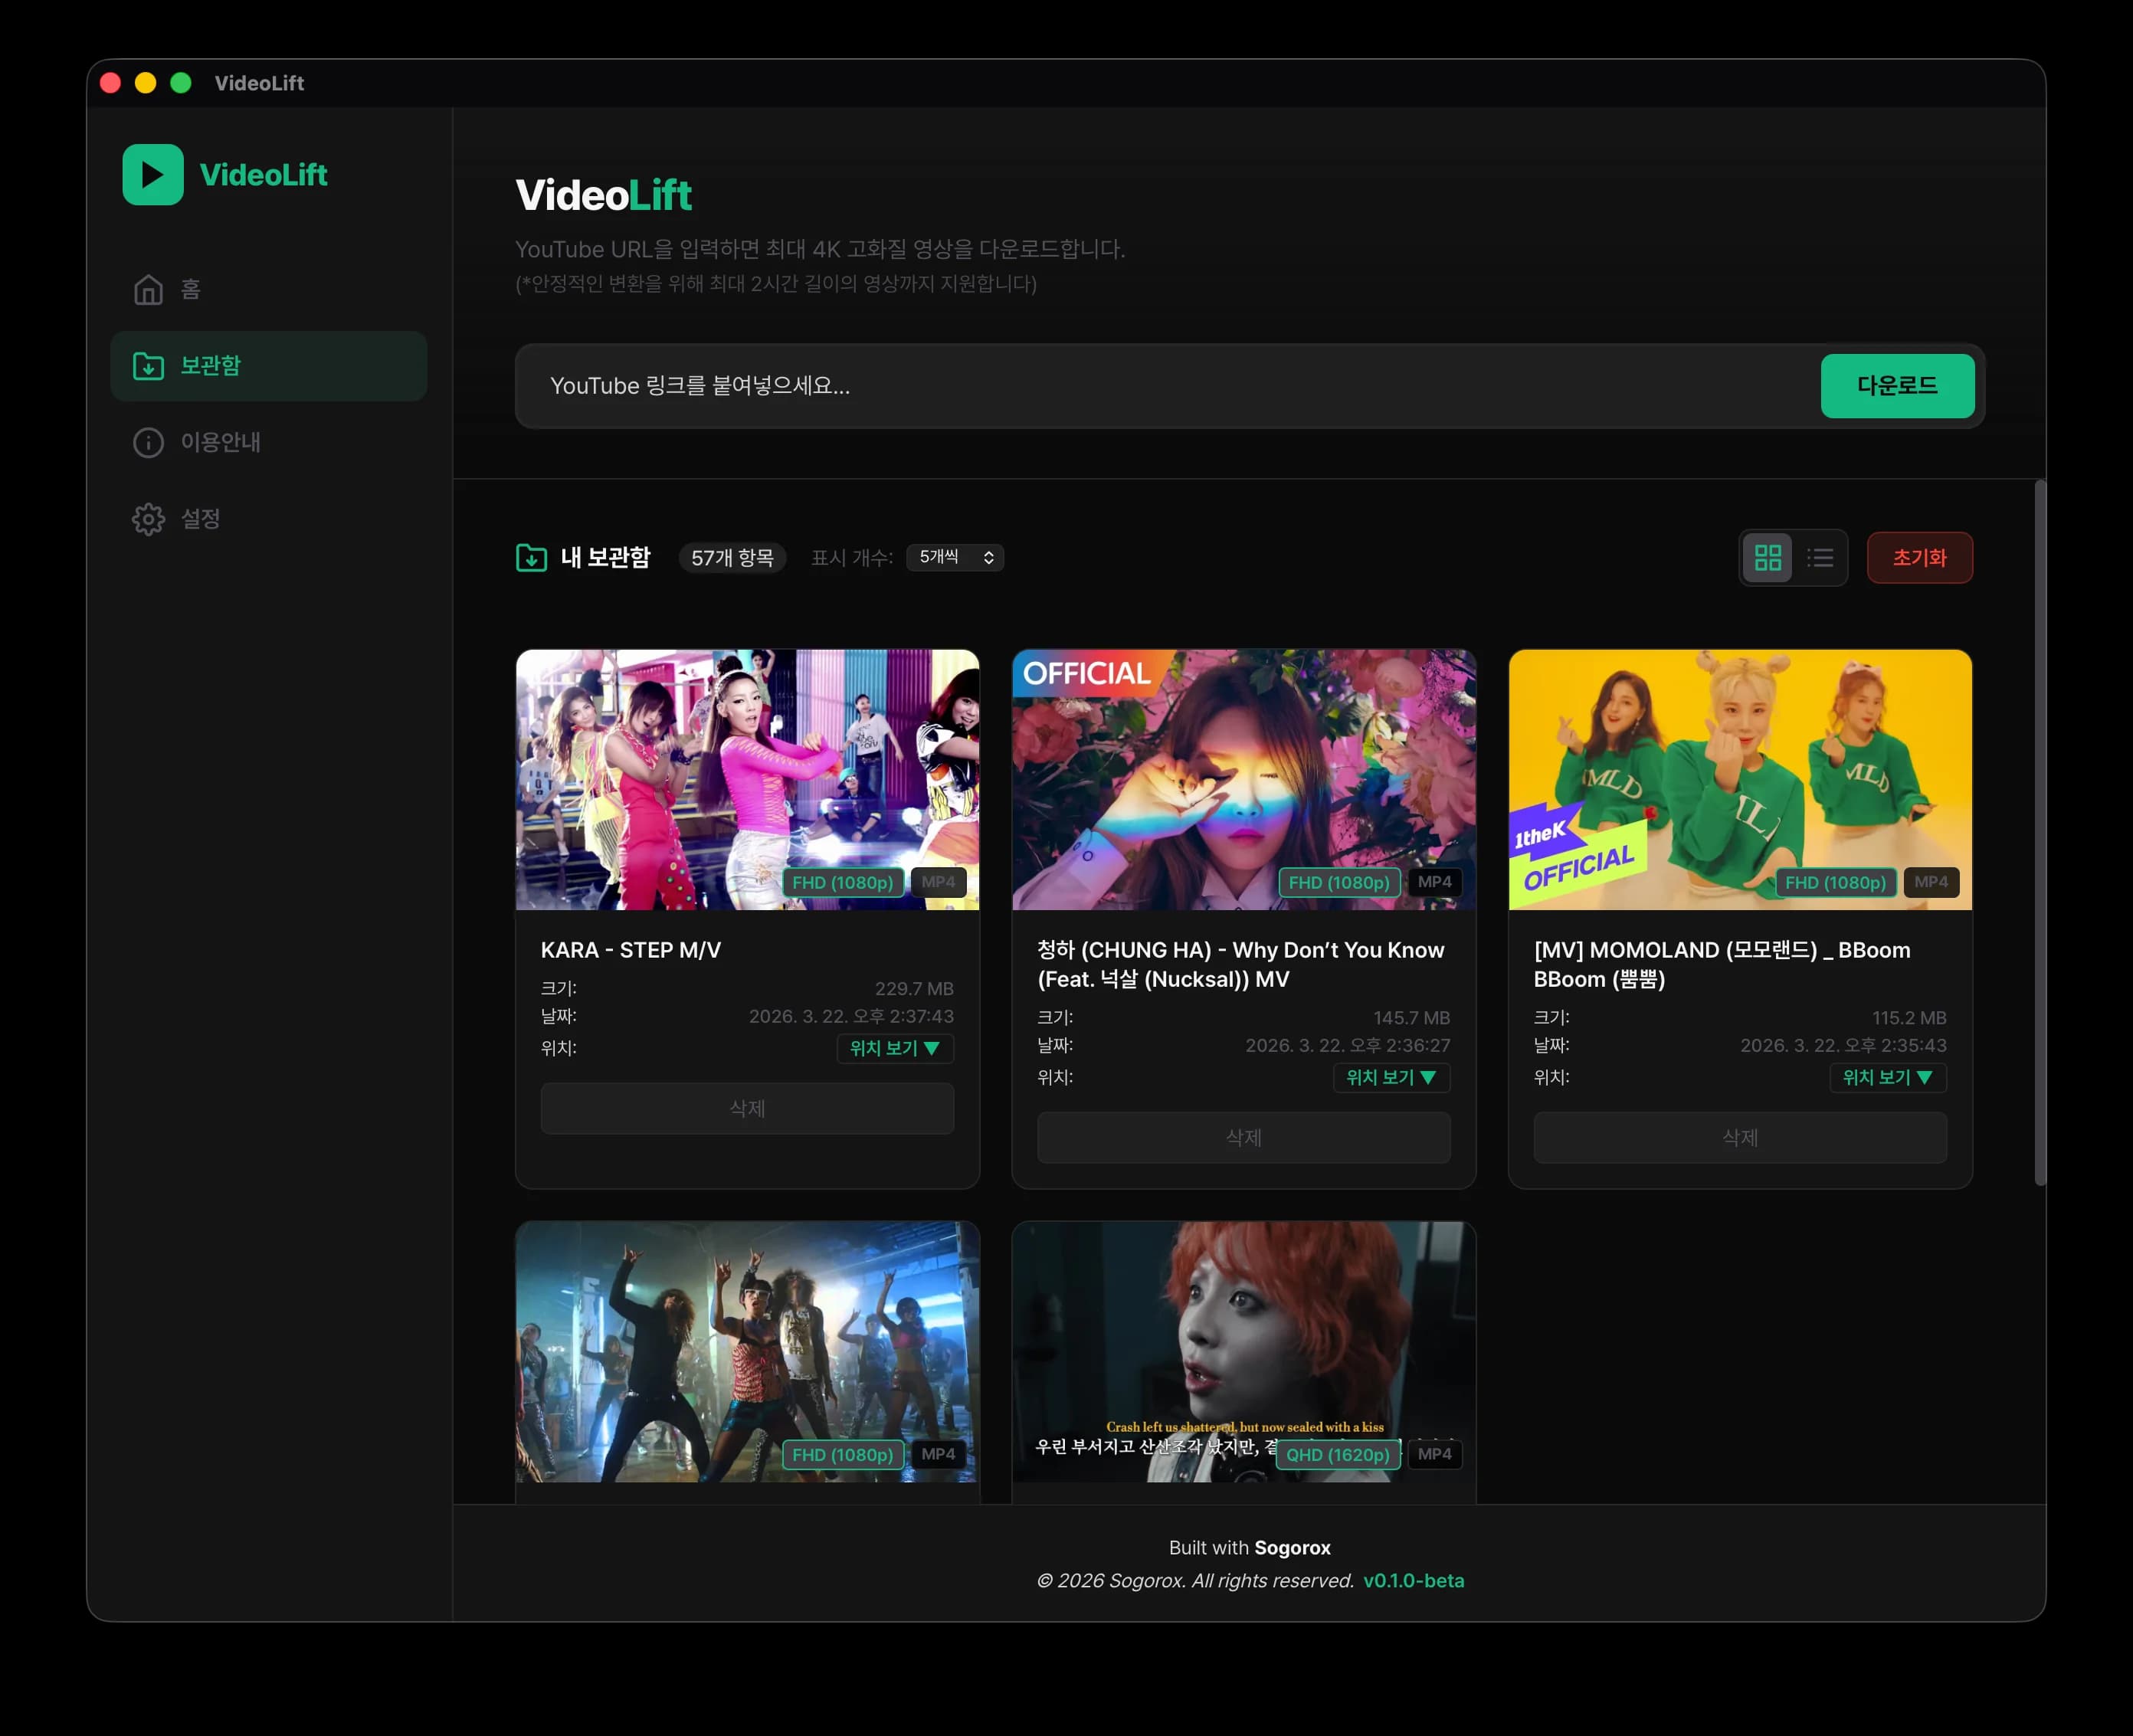Click the size value 115.2 MB
This screenshot has height=1736, width=2133.
[1909, 1017]
